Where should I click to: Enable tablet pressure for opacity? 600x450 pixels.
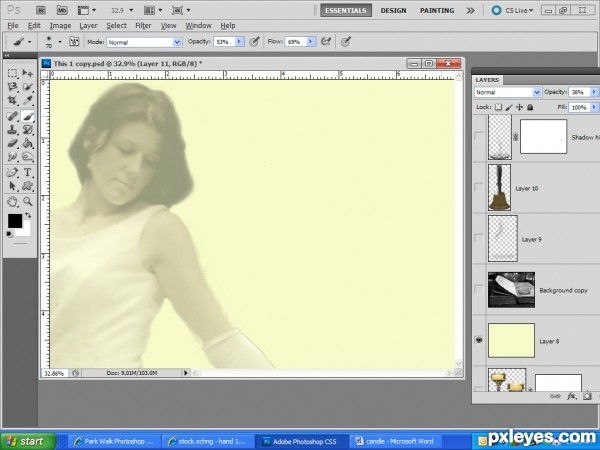pos(254,41)
